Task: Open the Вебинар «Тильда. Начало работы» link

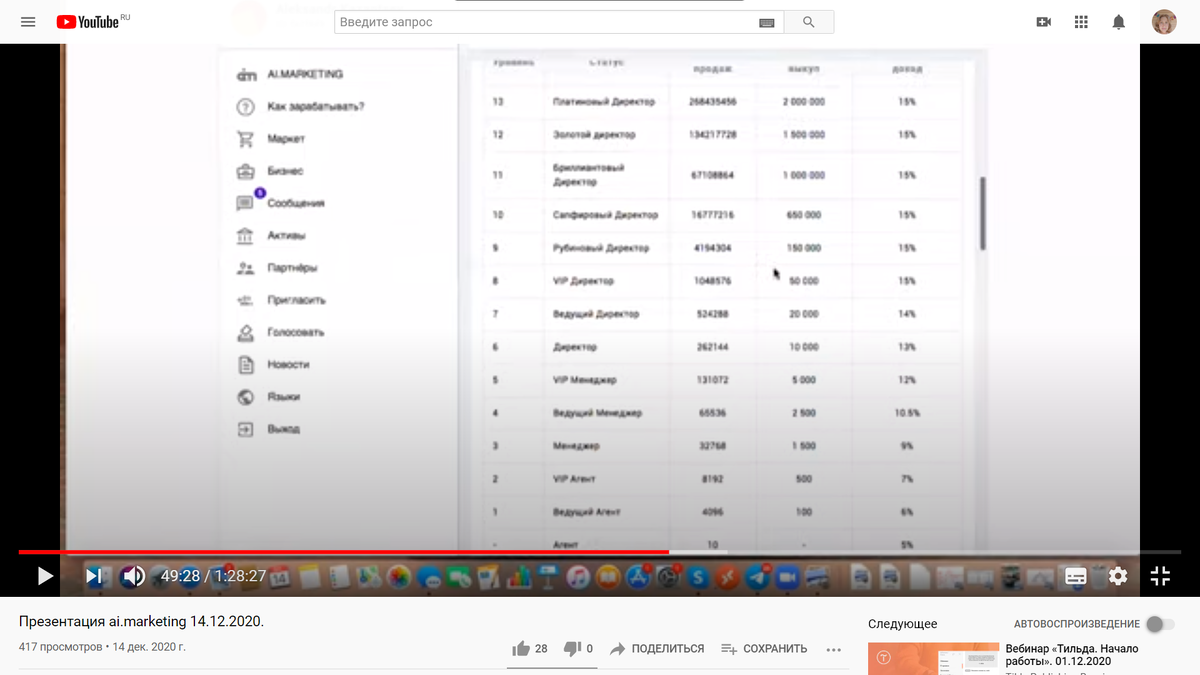Action: (1071, 655)
